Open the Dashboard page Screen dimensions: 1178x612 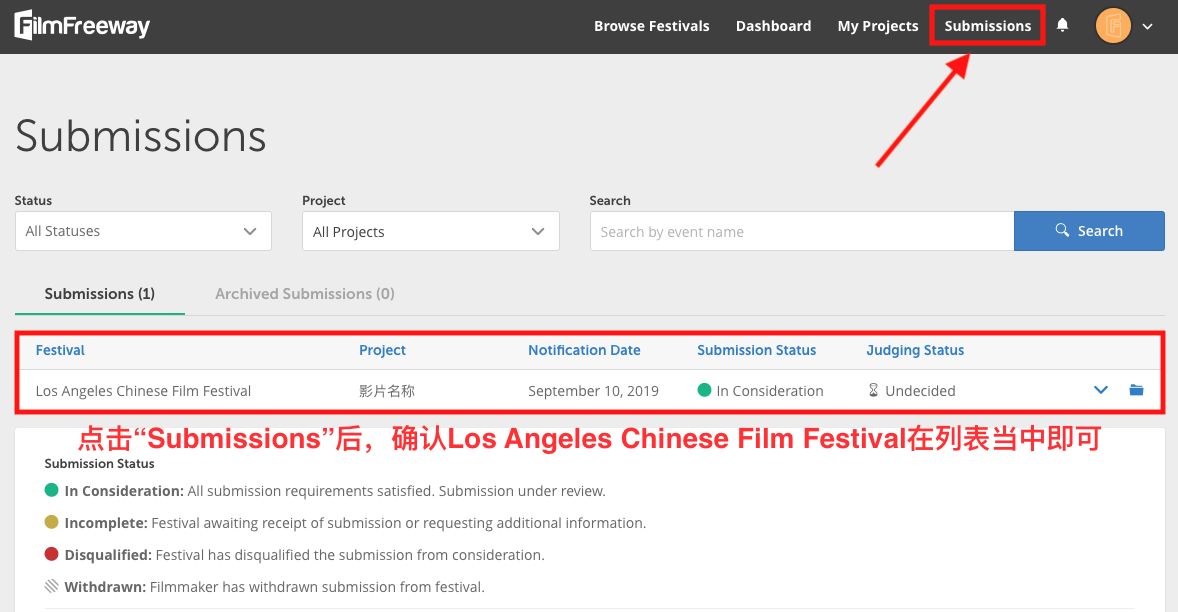coord(773,26)
